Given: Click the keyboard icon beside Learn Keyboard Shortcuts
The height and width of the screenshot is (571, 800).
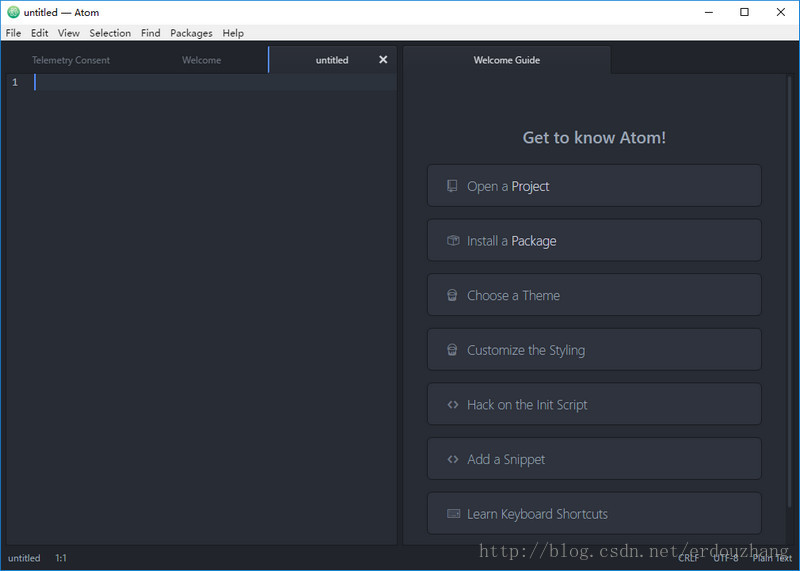Looking at the screenshot, I should [453, 513].
